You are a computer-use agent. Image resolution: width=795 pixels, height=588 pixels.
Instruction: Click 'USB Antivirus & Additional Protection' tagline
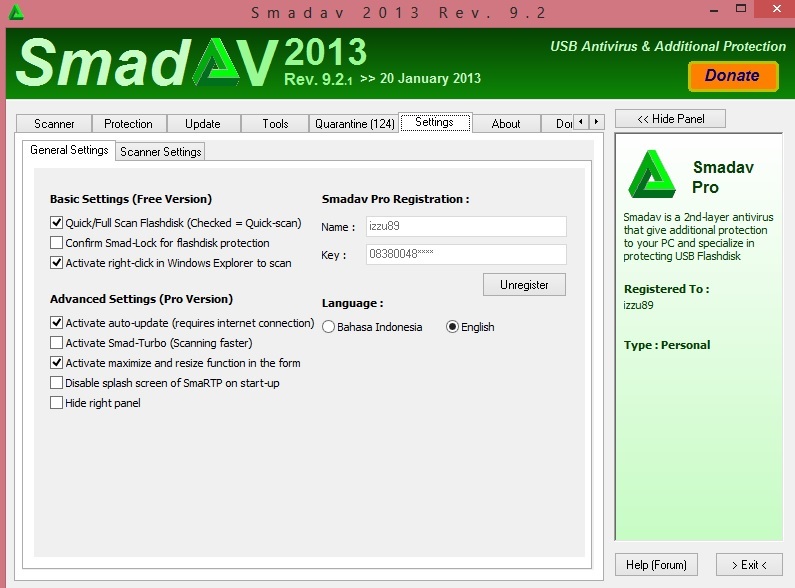668,46
